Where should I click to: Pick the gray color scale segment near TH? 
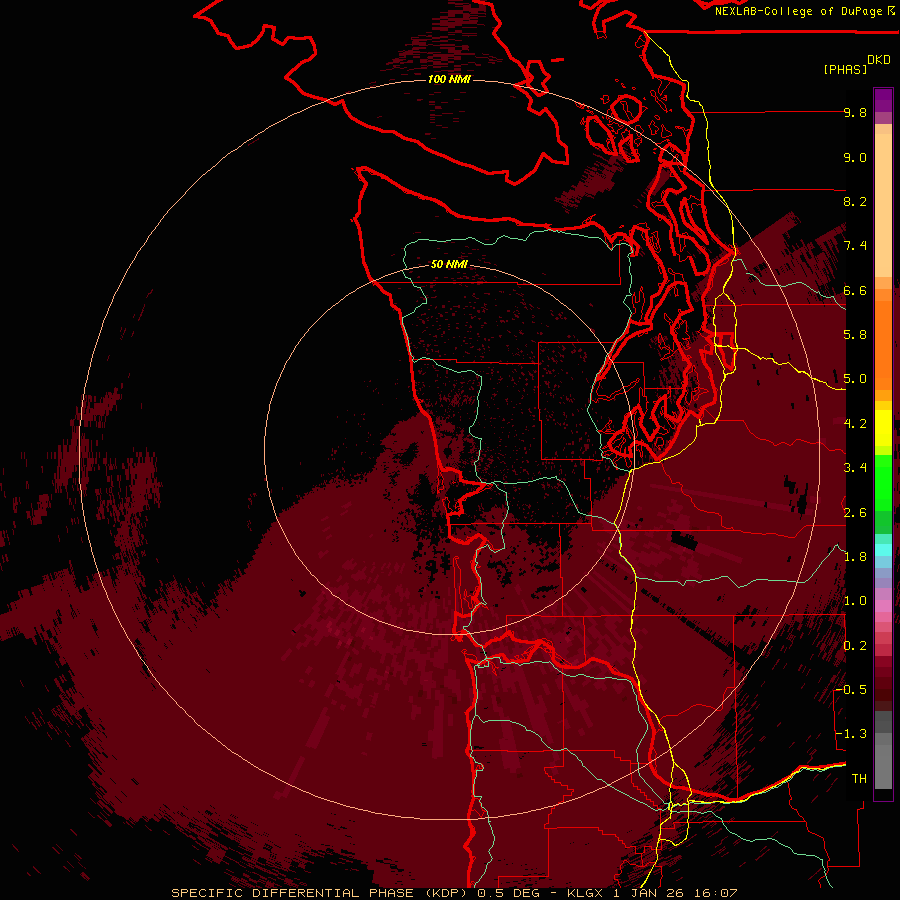883,766
